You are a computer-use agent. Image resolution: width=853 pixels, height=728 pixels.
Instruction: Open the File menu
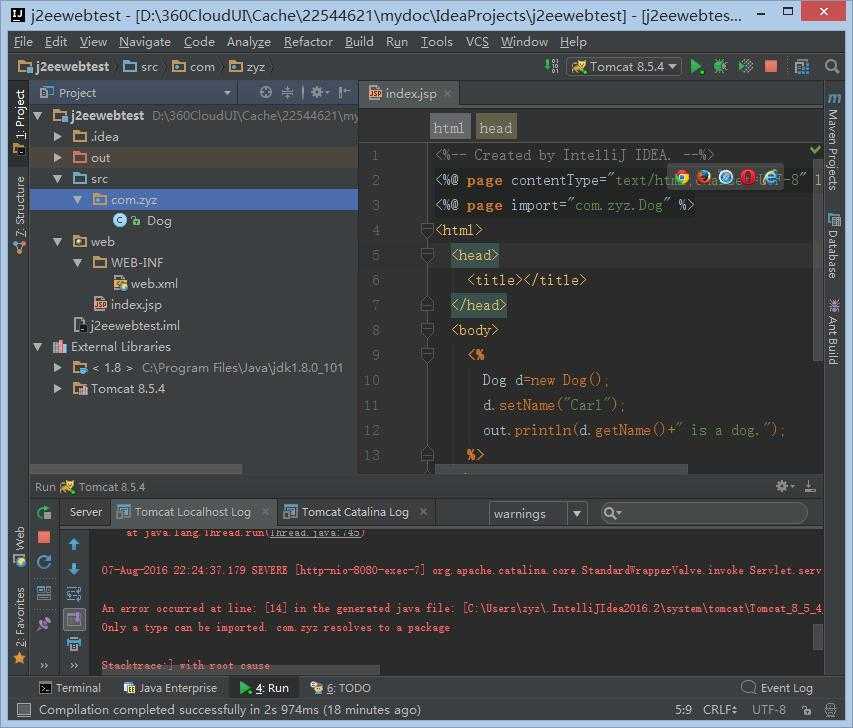(23, 42)
